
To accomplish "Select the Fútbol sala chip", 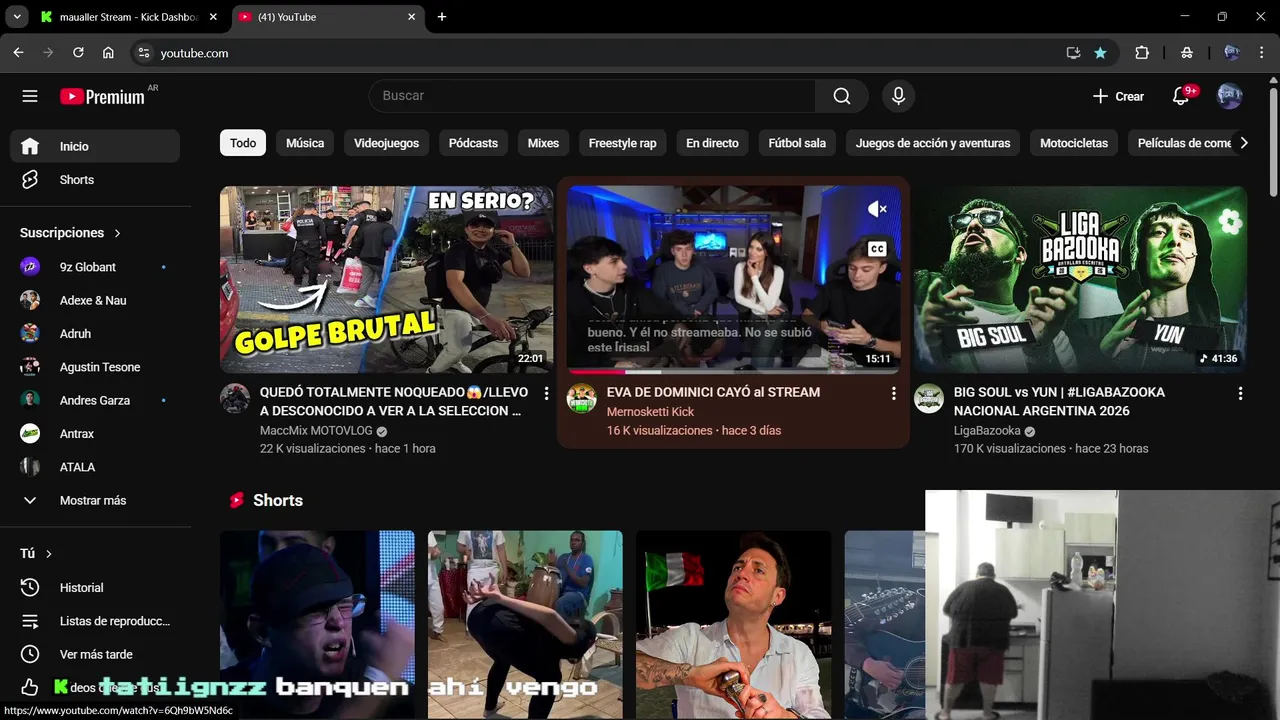I will (x=797, y=143).
